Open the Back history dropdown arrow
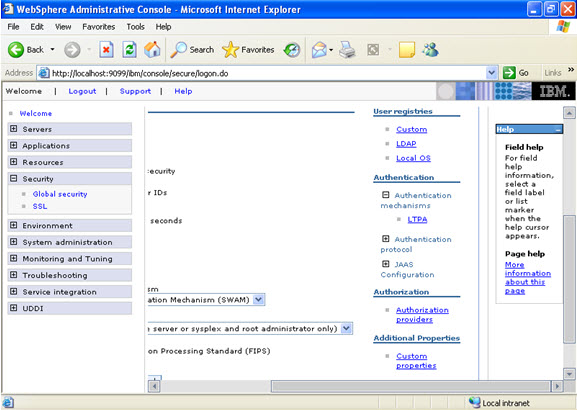Screen dimensions: 577x410 52,49
